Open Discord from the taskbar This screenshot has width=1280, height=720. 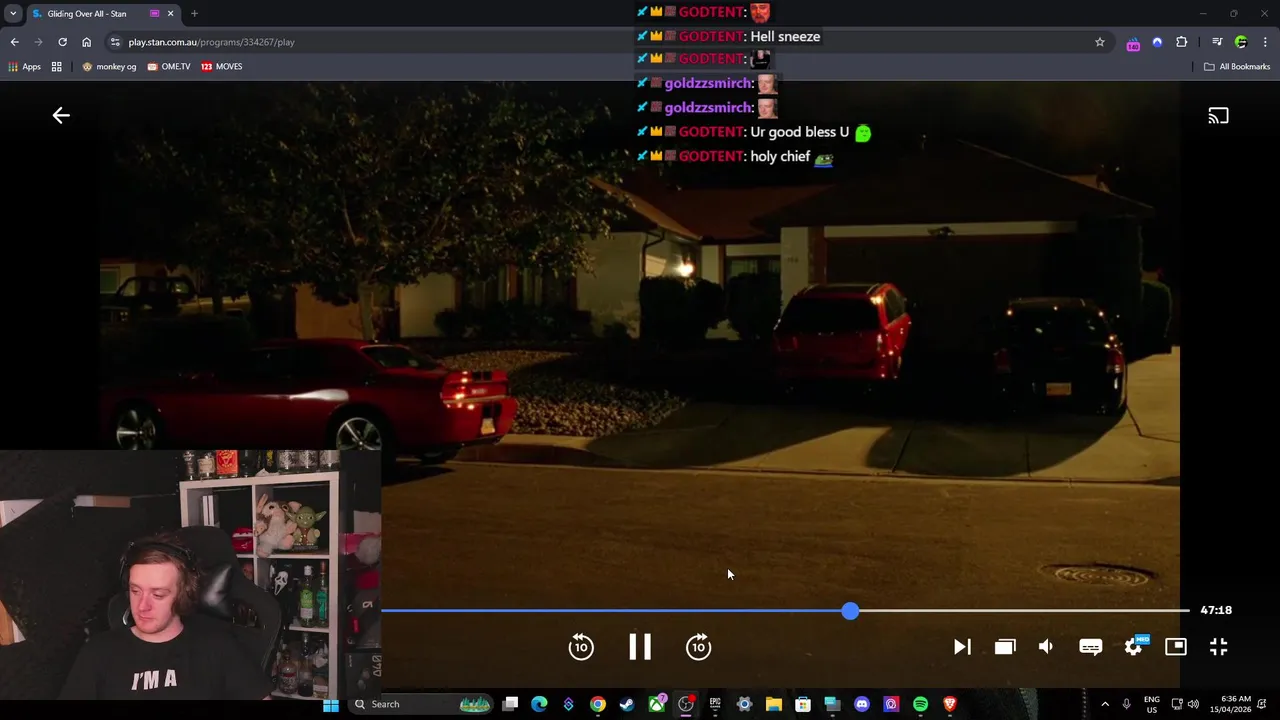(x=862, y=704)
